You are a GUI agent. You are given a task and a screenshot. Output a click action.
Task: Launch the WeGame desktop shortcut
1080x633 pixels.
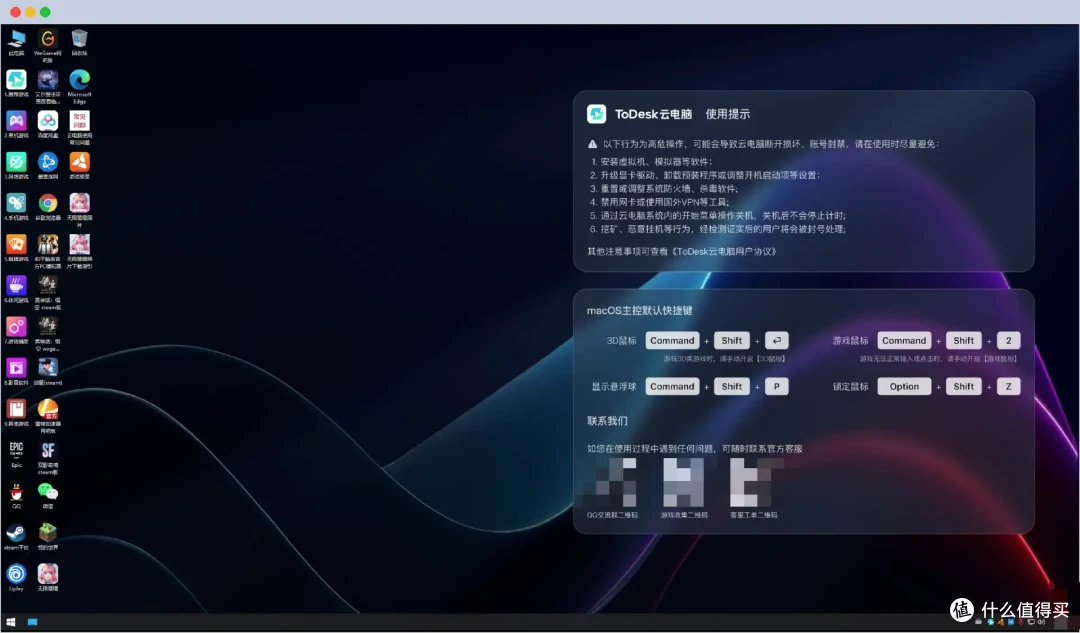click(48, 39)
